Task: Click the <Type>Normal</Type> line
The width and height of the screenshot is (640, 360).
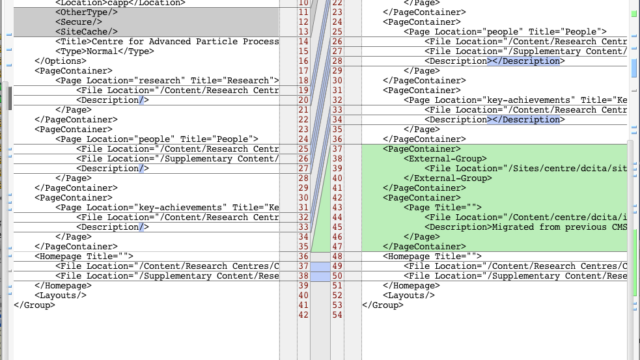Action: pos(105,51)
